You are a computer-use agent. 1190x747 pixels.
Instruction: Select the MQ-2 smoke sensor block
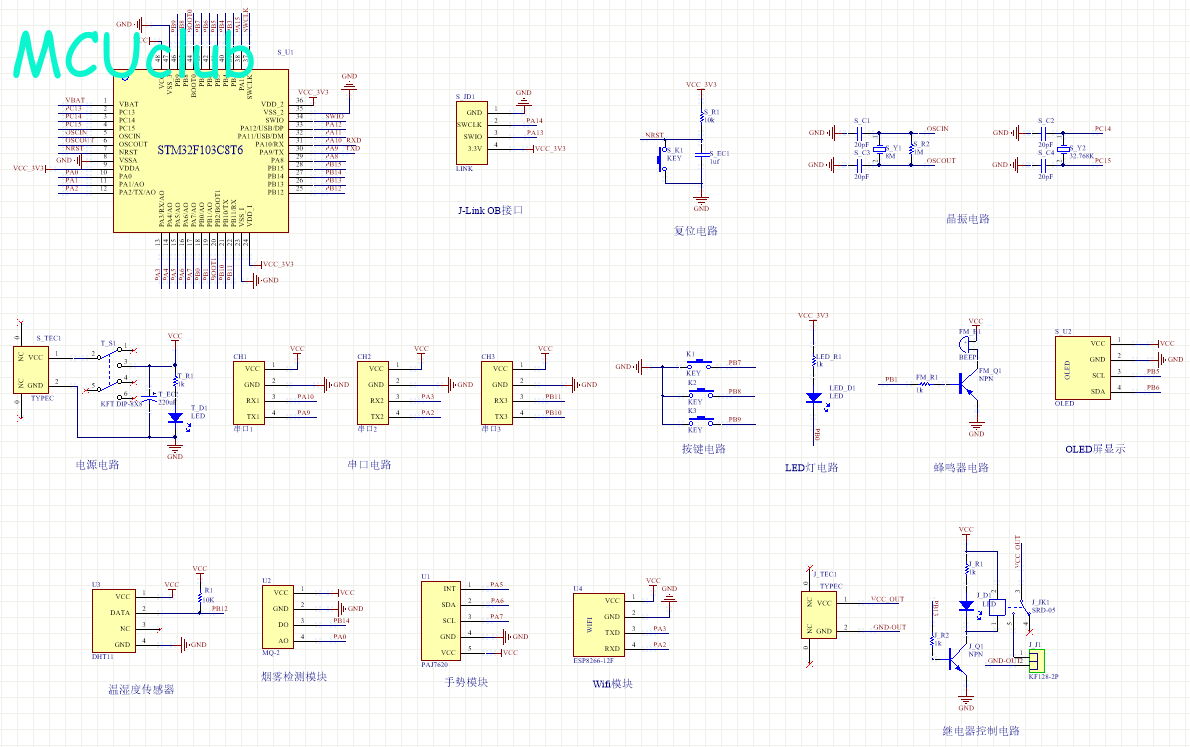279,616
